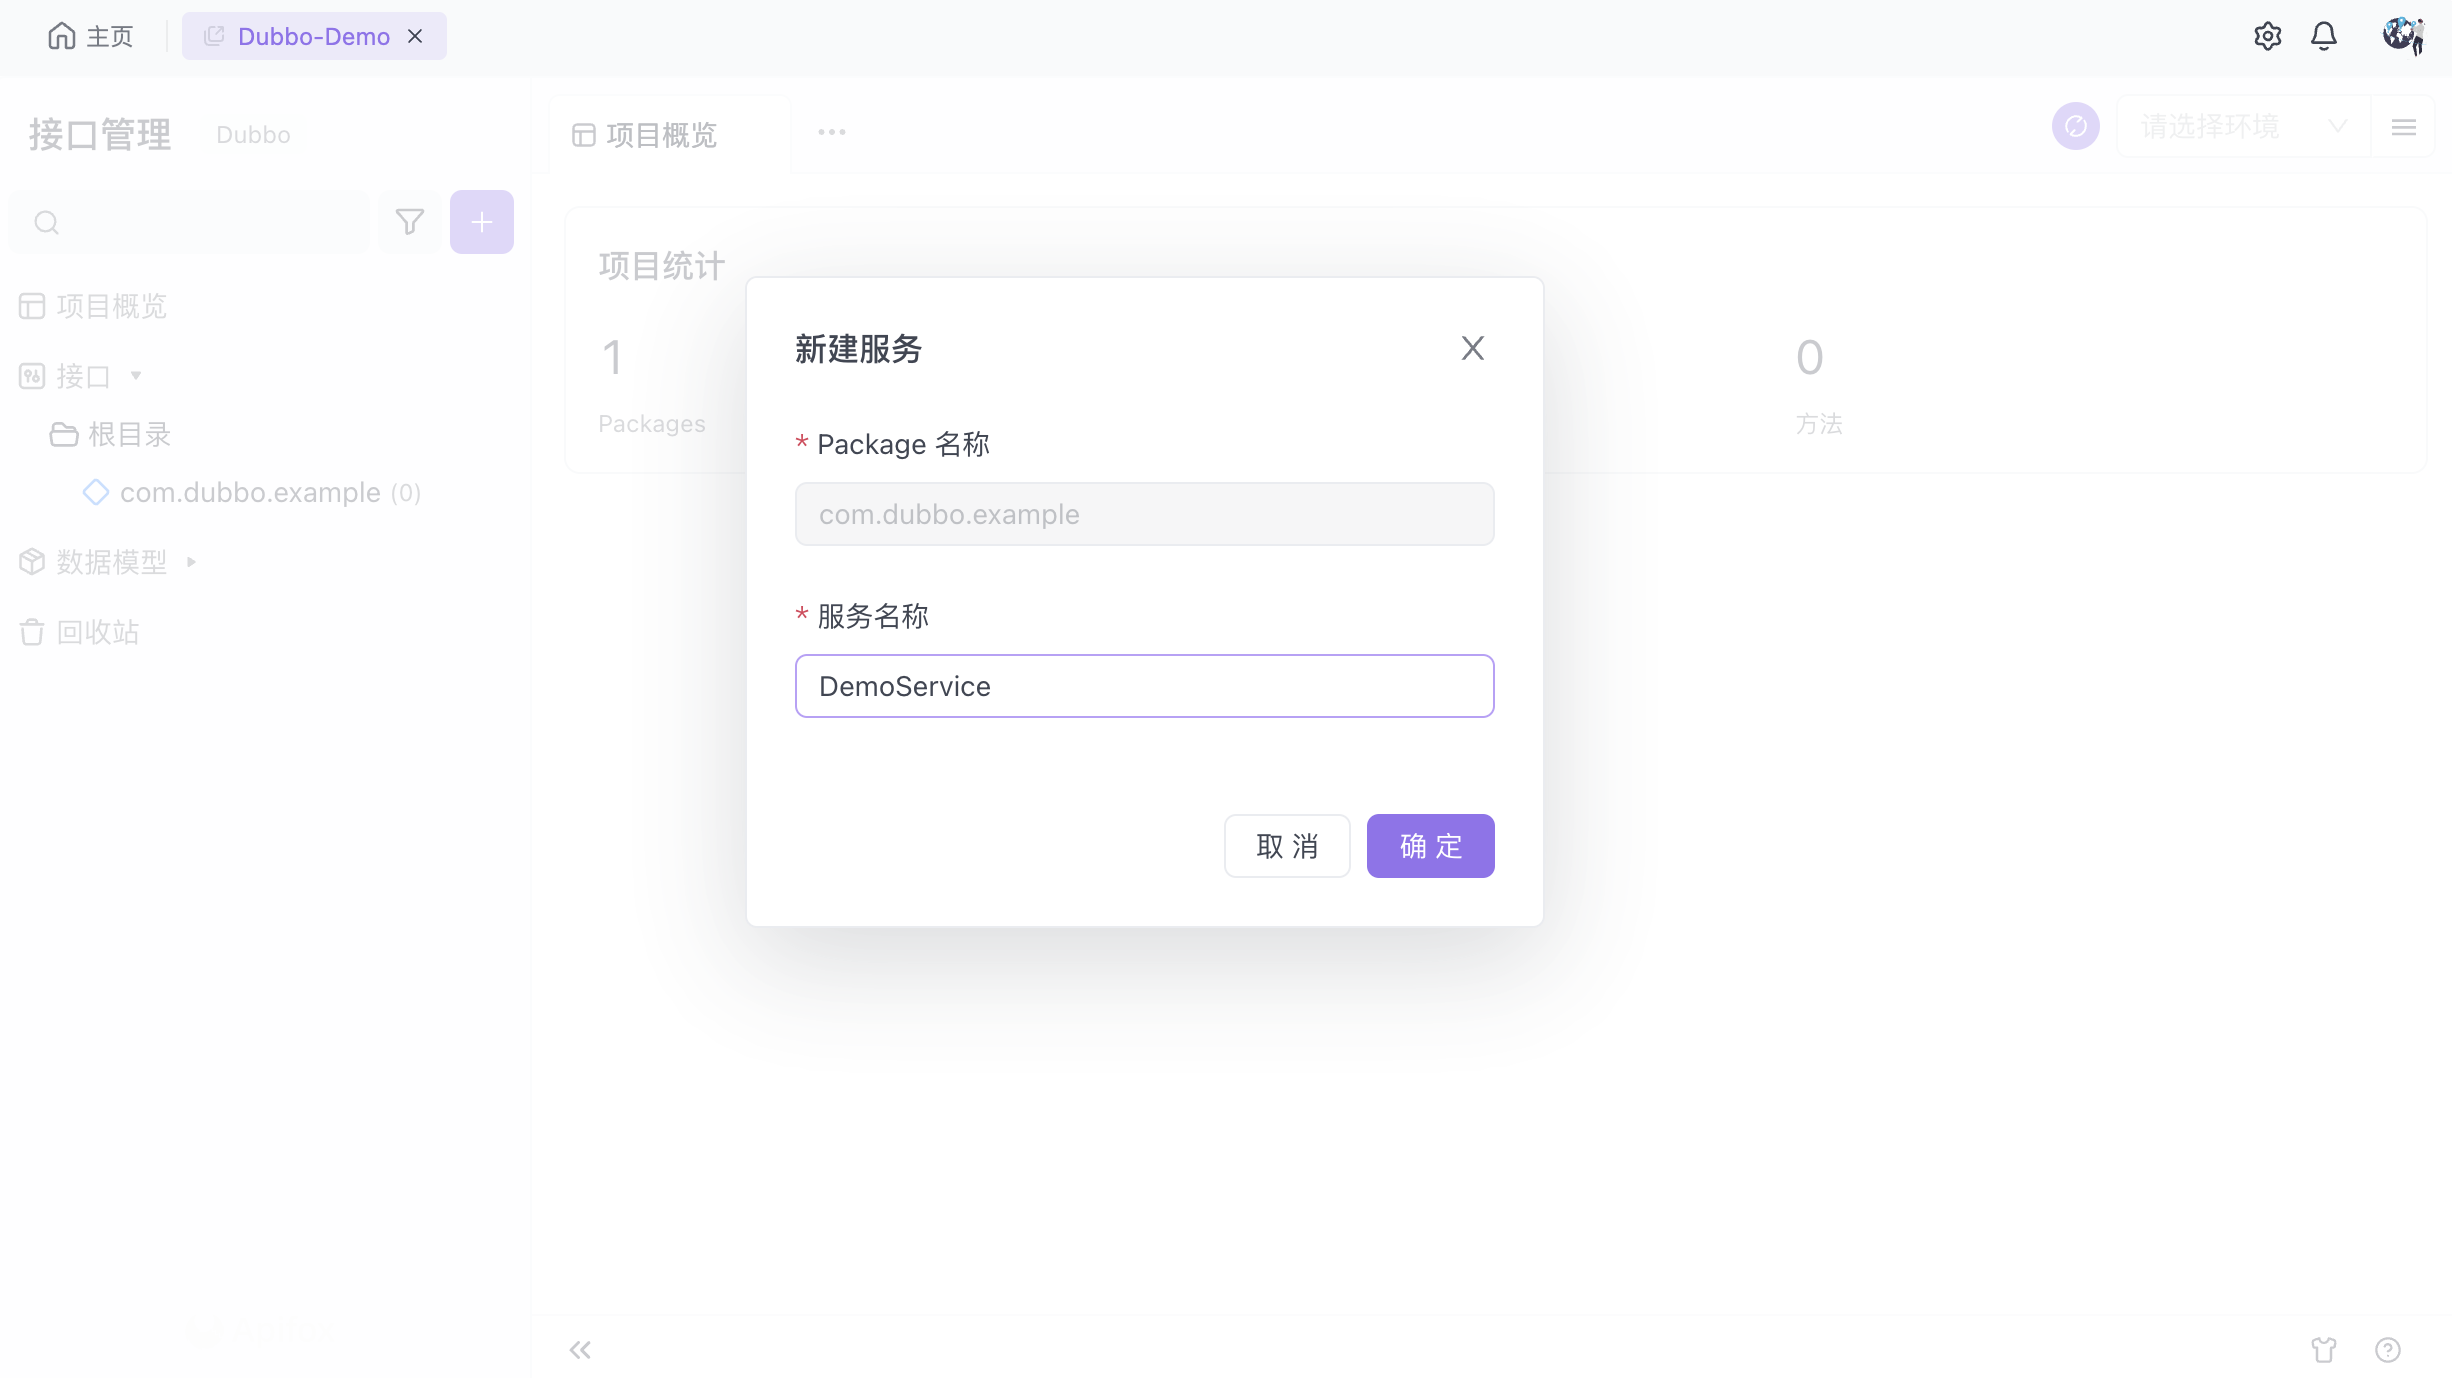Open the settings gear icon
Viewport: 2452px width, 1378px height.
pyautogui.click(x=2267, y=37)
